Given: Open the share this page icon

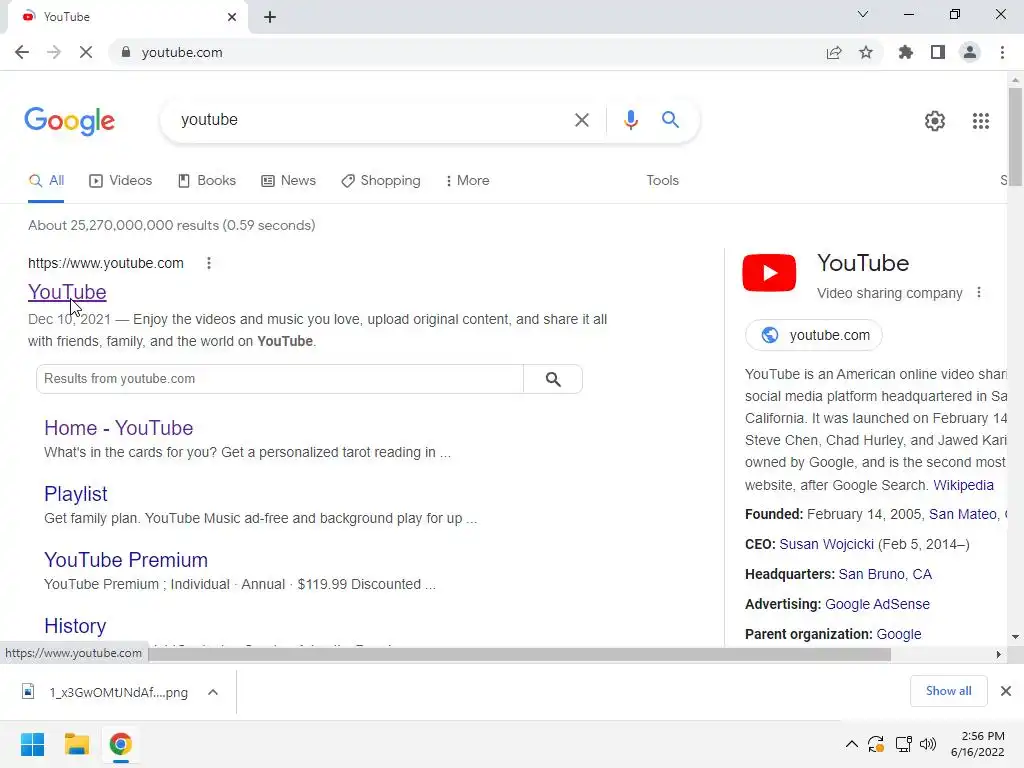Looking at the screenshot, I should coord(834,52).
